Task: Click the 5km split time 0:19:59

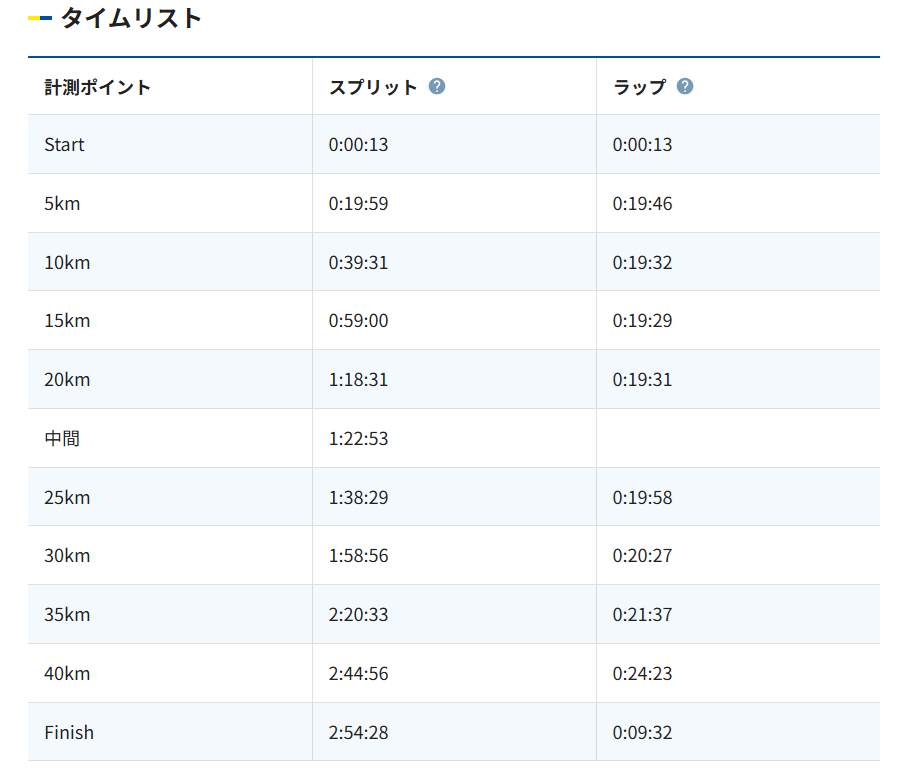Action: pos(358,204)
